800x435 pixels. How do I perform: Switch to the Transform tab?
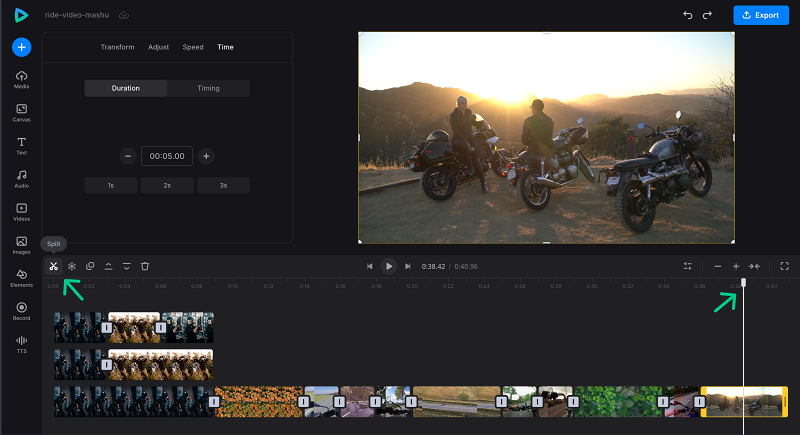point(117,47)
